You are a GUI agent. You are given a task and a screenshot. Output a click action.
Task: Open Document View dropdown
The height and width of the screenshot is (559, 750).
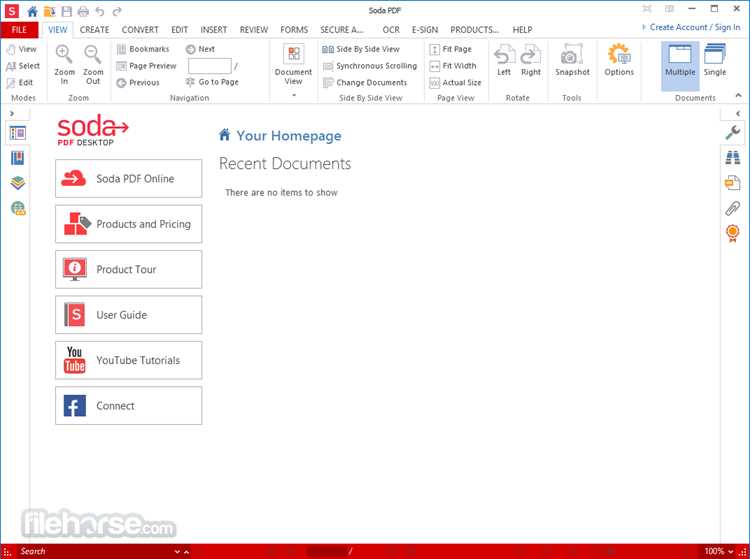(x=293, y=70)
